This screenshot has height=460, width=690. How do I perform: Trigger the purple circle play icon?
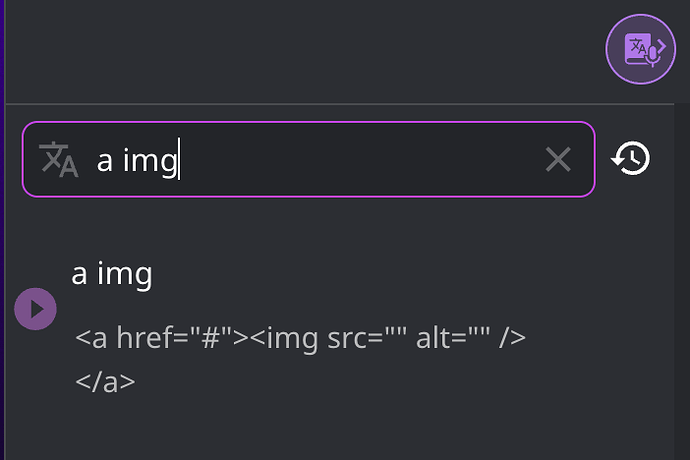coord(35,309)
